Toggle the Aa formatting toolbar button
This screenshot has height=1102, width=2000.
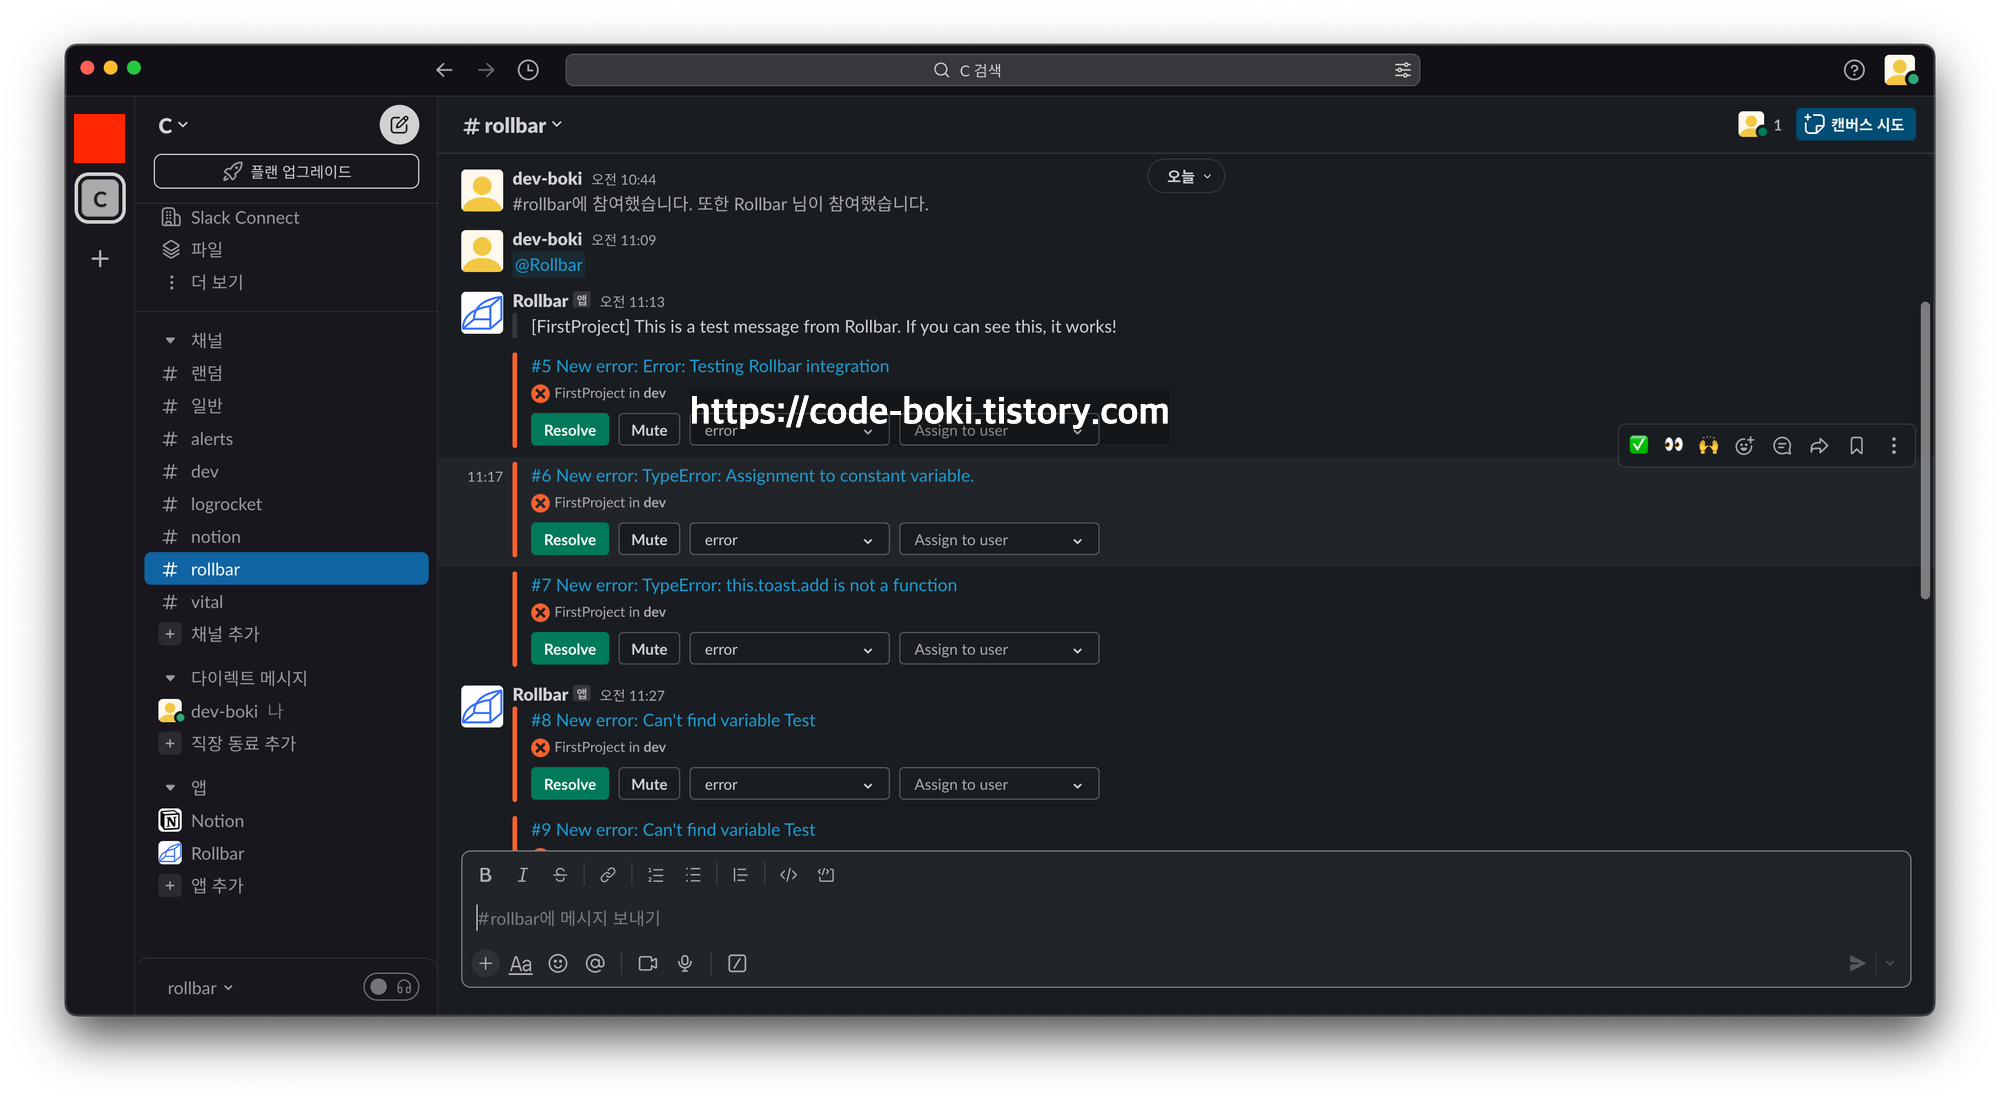pos(520,964)
